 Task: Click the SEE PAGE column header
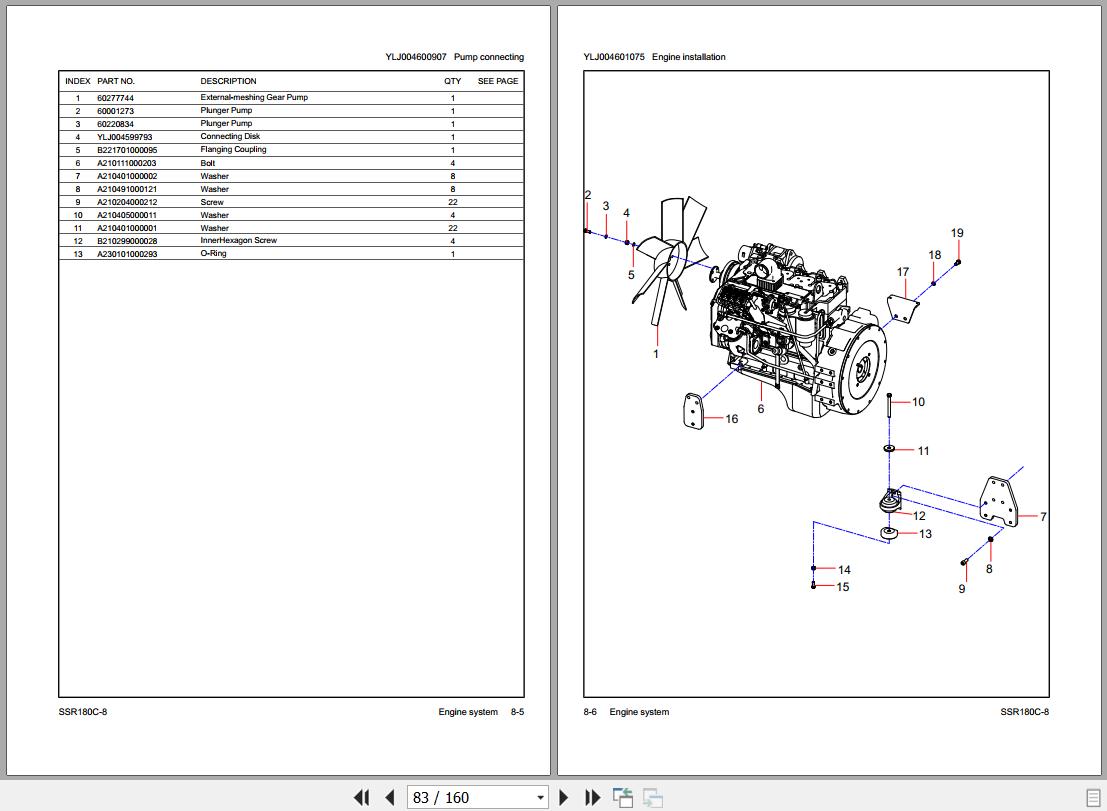click(x=497, y=81)
